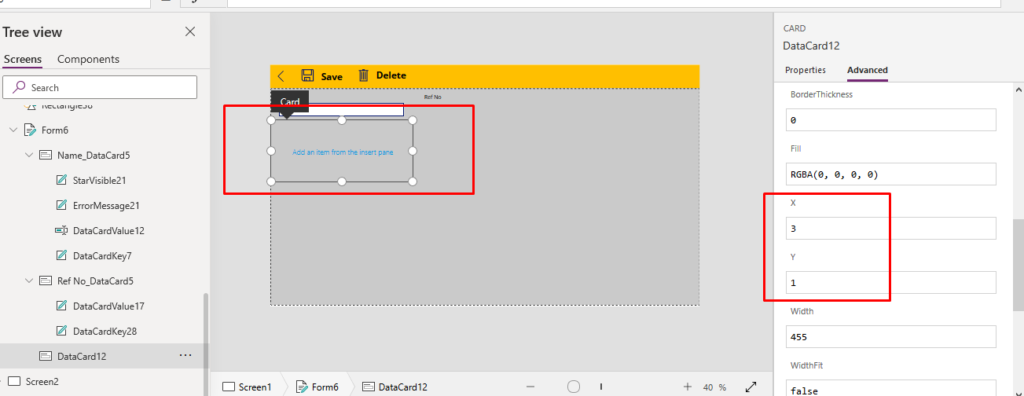Switch to the Screens tab
This screenshot has width=1024, height=396.
[x=22, y=59]
